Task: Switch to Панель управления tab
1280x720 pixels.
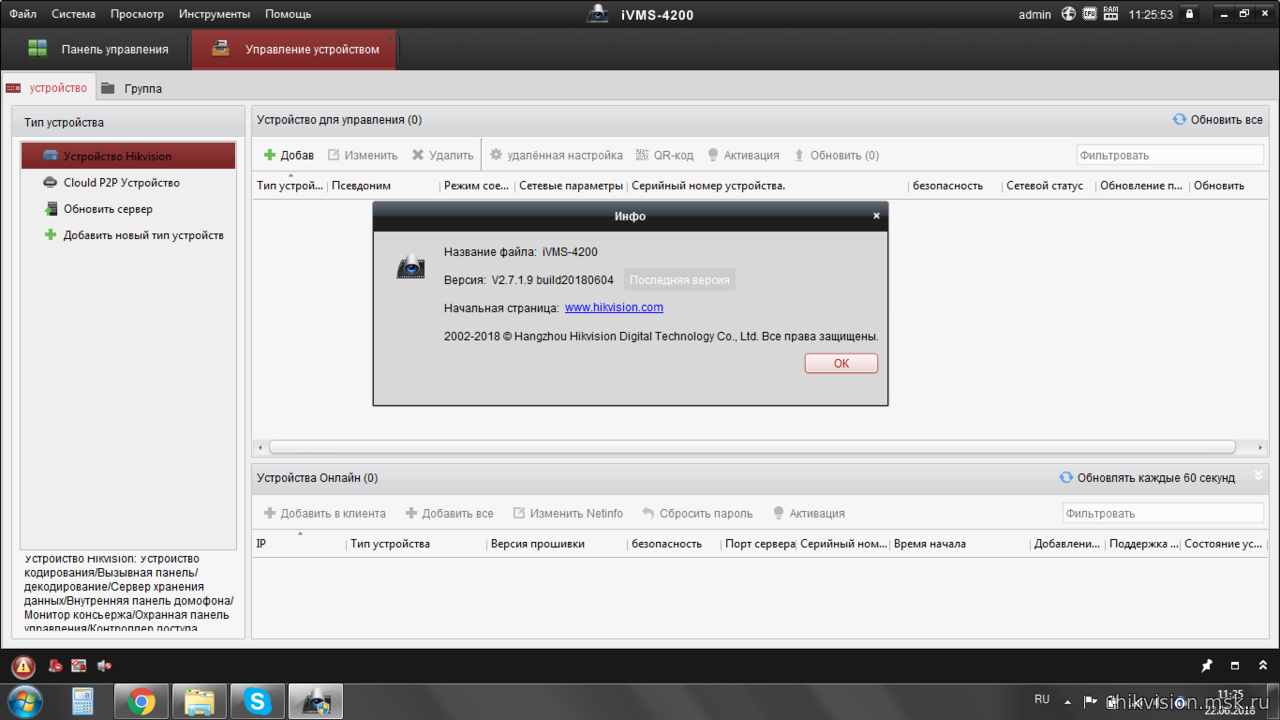Action: click(x=96, y=49)
